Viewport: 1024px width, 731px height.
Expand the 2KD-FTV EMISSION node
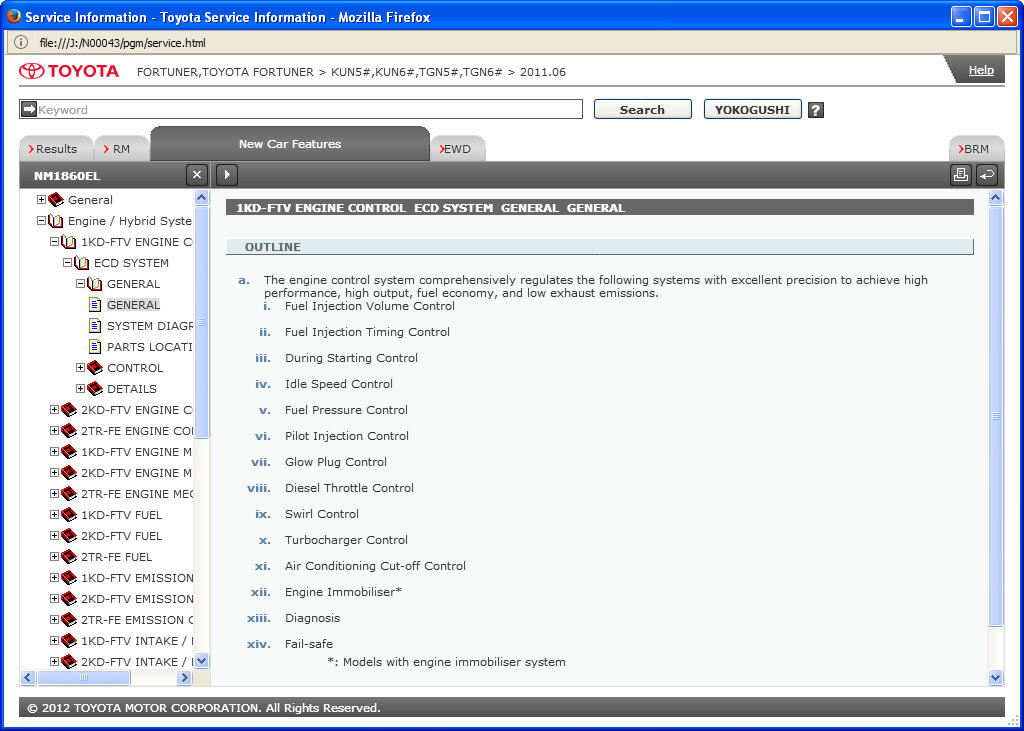point(55,598)
